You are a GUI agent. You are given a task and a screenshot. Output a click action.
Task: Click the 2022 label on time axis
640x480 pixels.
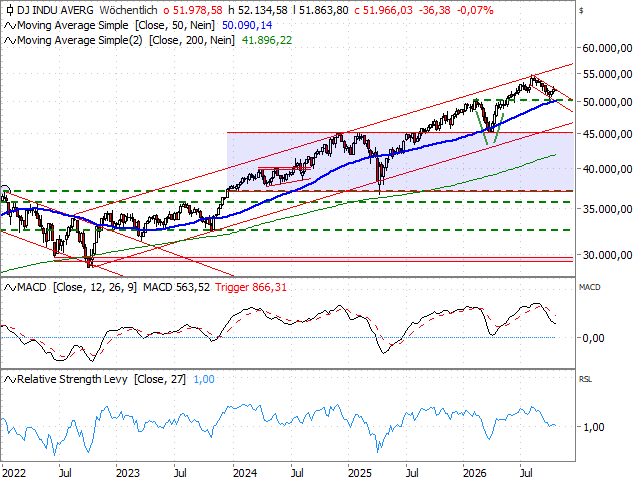click(x=14, y=473)
